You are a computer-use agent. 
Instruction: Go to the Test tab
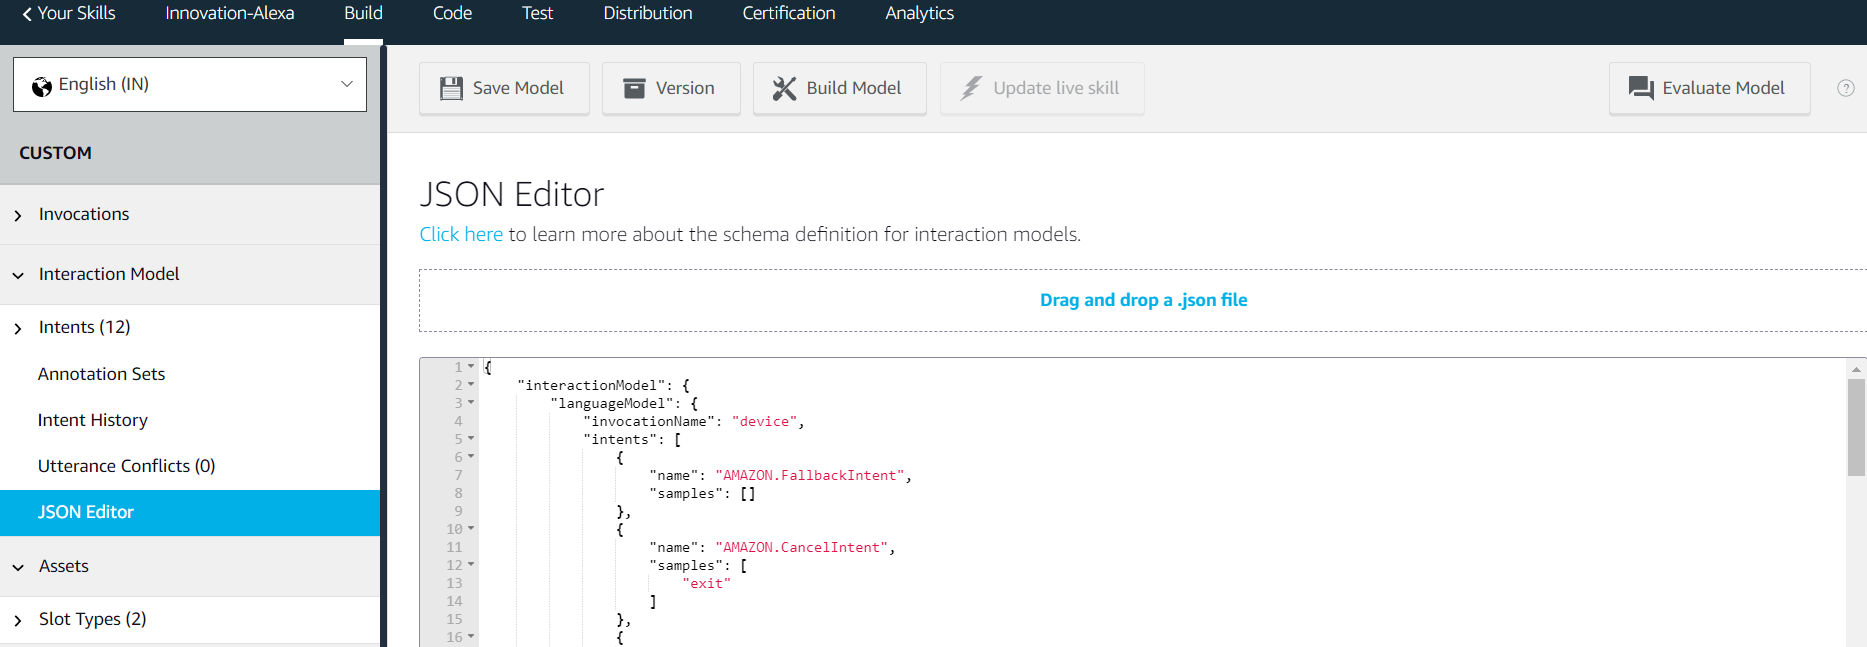tap(537, 13)
